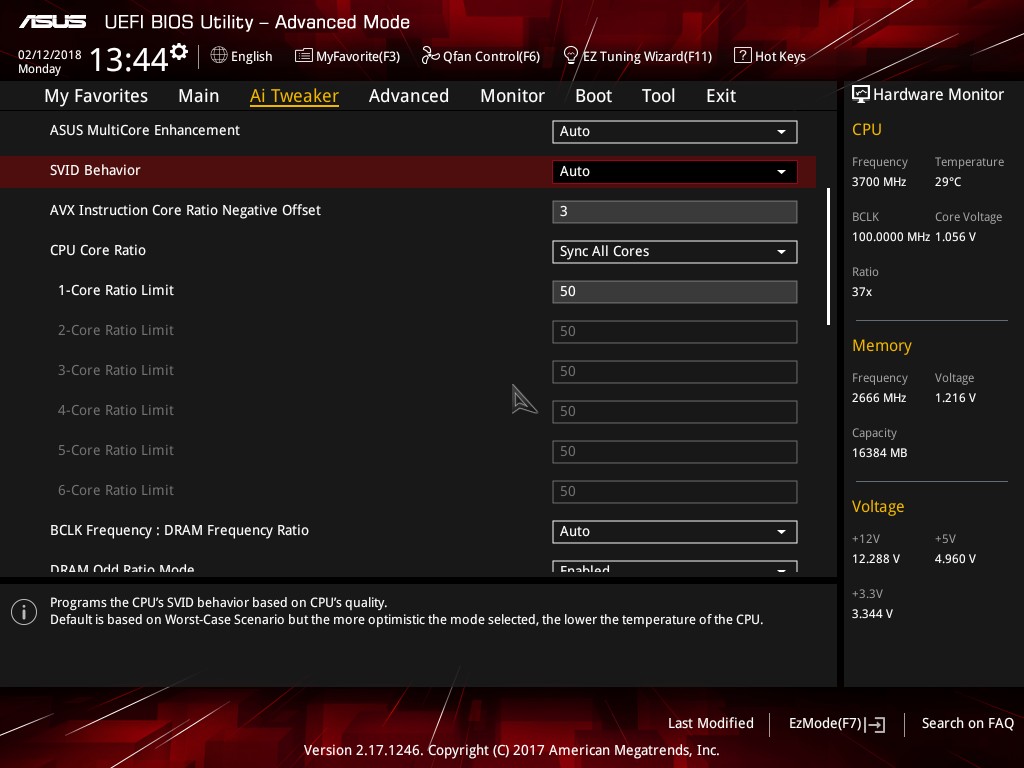This screenshot has width=1024, height=768.
Task: Click the 5-Core Ratio Limit field
Action: coord(675,451)
